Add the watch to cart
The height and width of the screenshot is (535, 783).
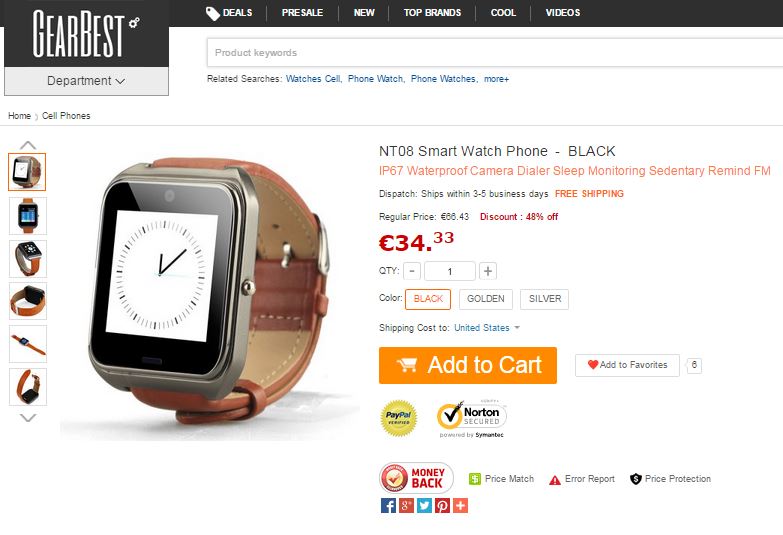click(x=468, y=365)
